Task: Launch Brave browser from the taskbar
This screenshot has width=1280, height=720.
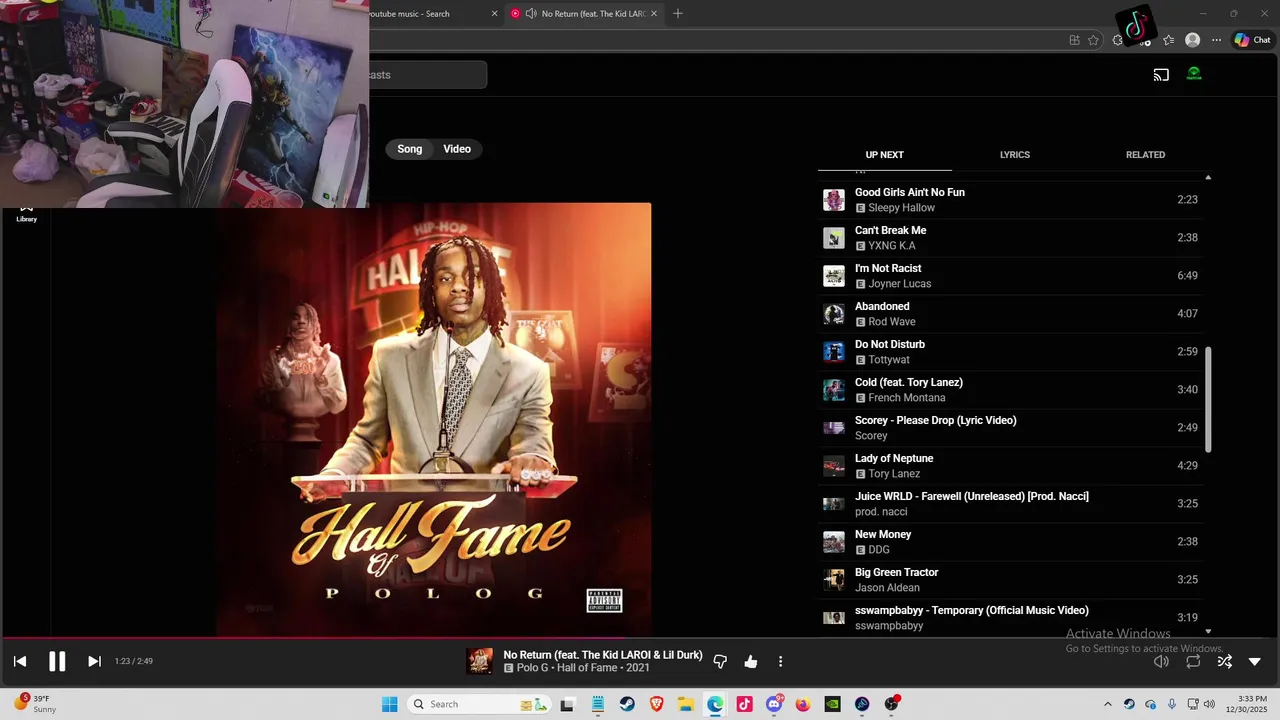Action: 657,704
